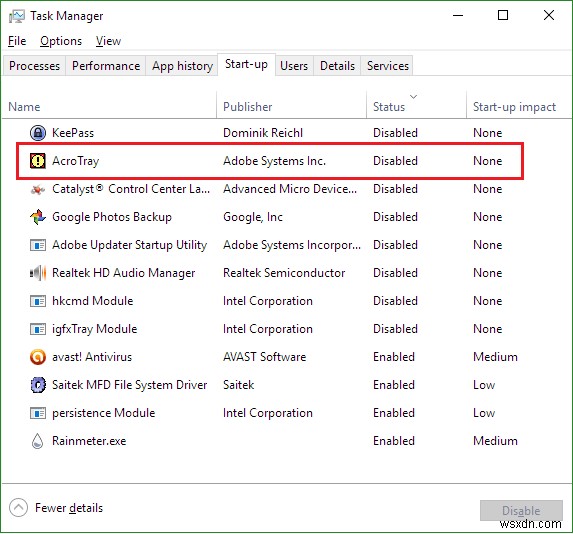Click the Google, Inc publisher cell
This screenshot has width=573, height=534.
tap(253, 217)
